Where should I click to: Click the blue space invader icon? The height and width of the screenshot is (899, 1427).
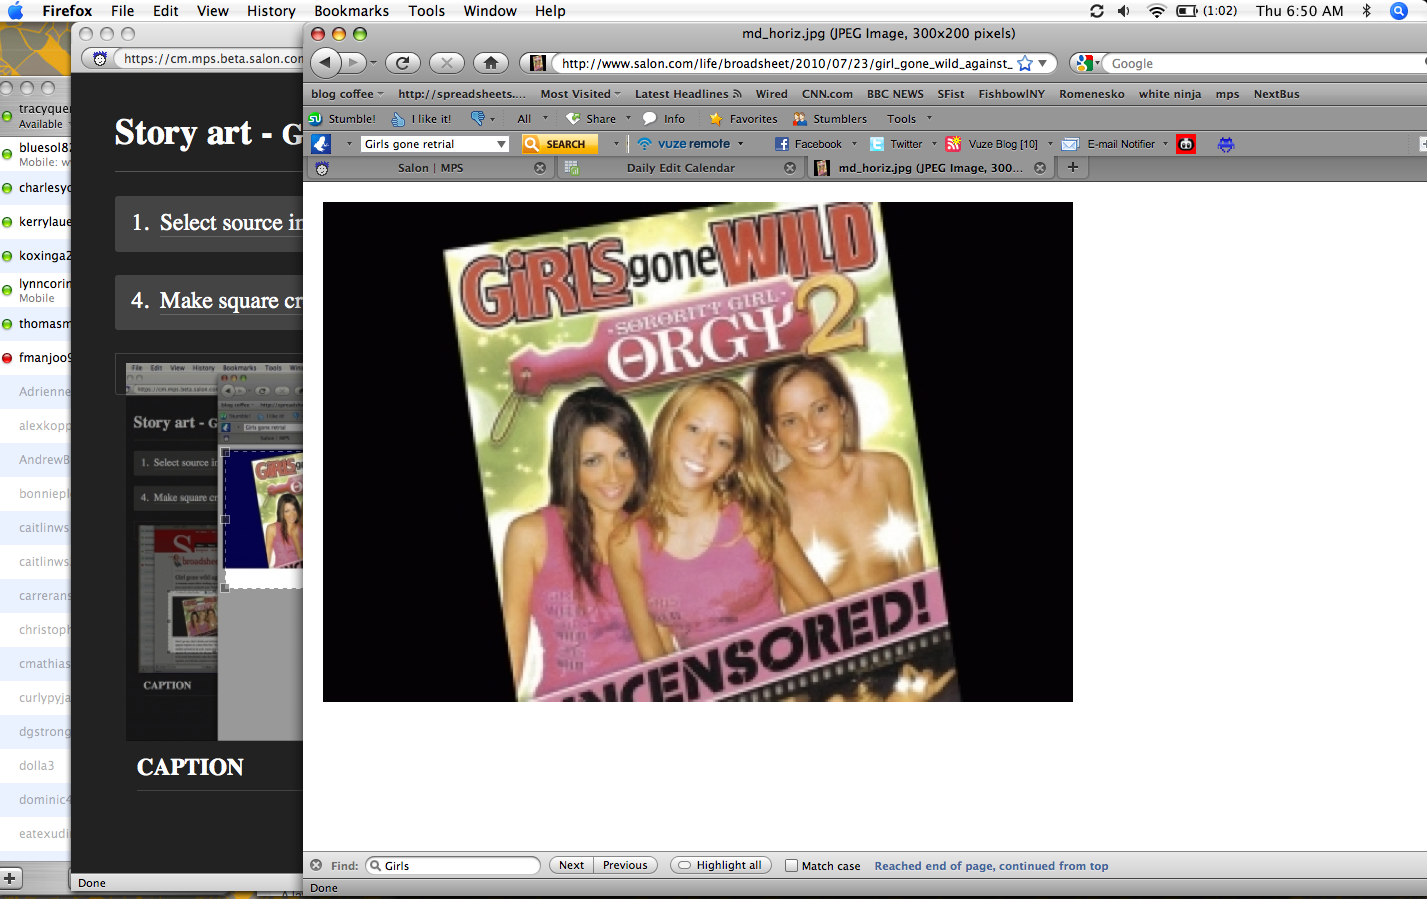[1226, 144]
